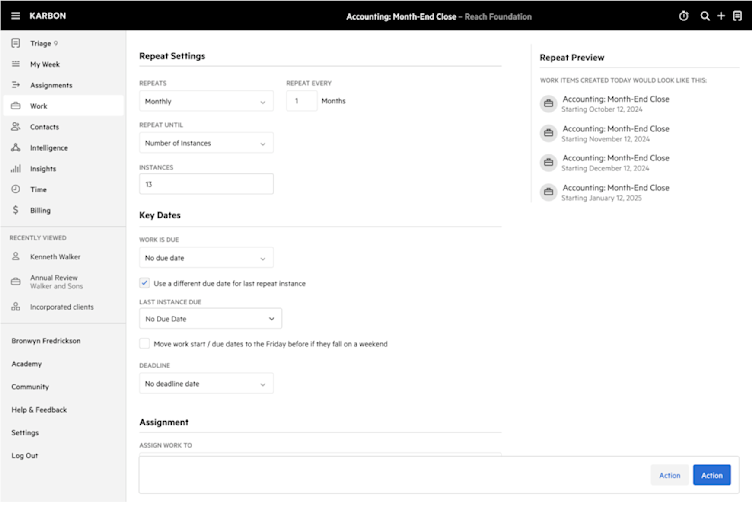Open the notes icon in top bar
The image size is (752, 505).
[738, 16]
